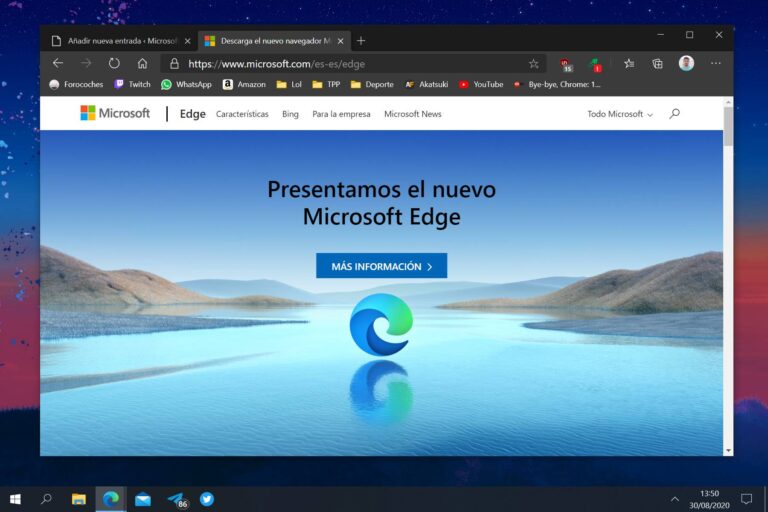Close the 'Añadir nueva entrada' tab
This screenshot has height=512, width=768.
click(x=187, y=41)
